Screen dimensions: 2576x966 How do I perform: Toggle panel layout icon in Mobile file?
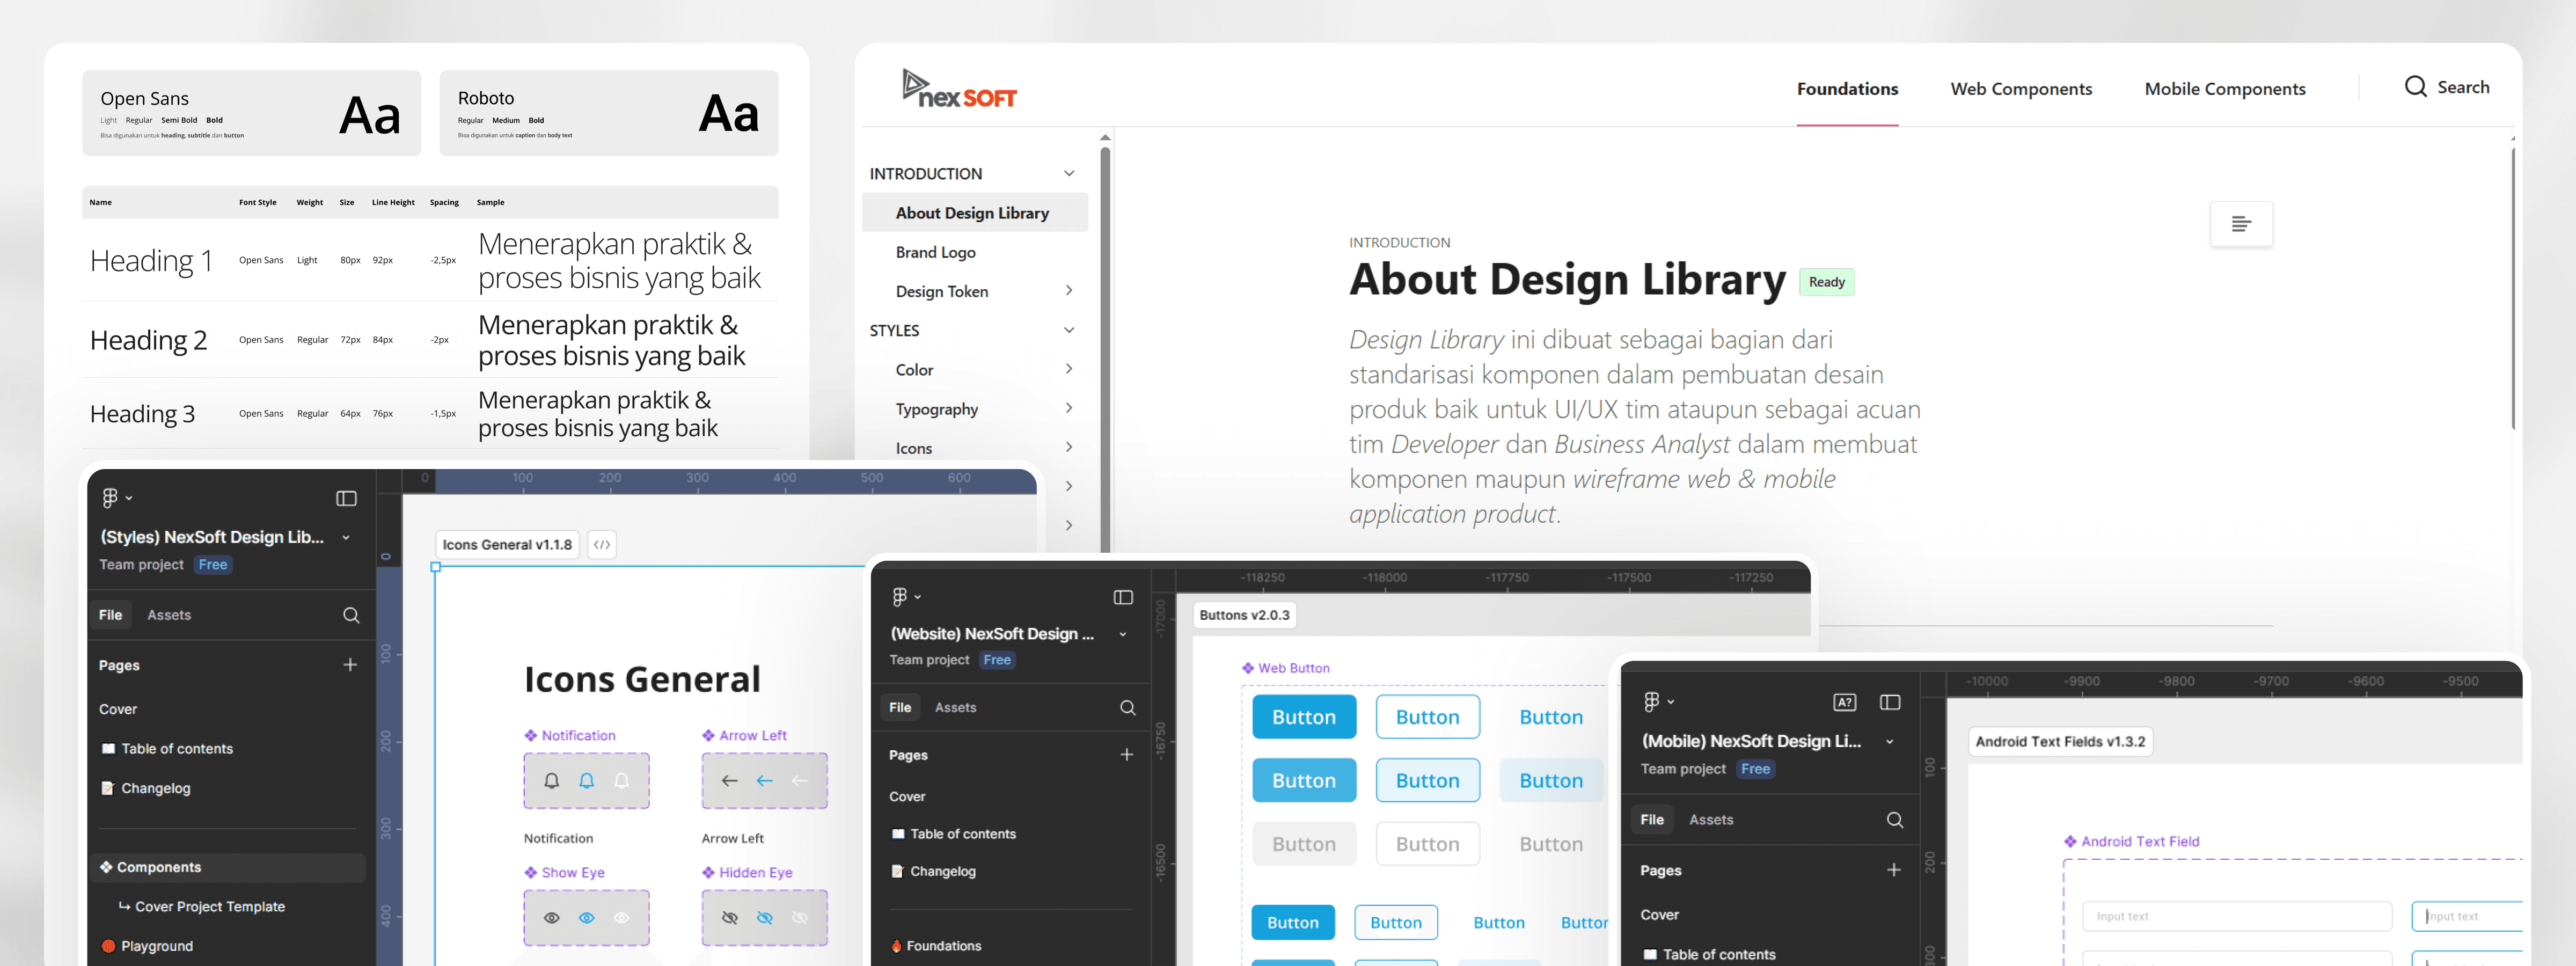tap(1889, 702)
